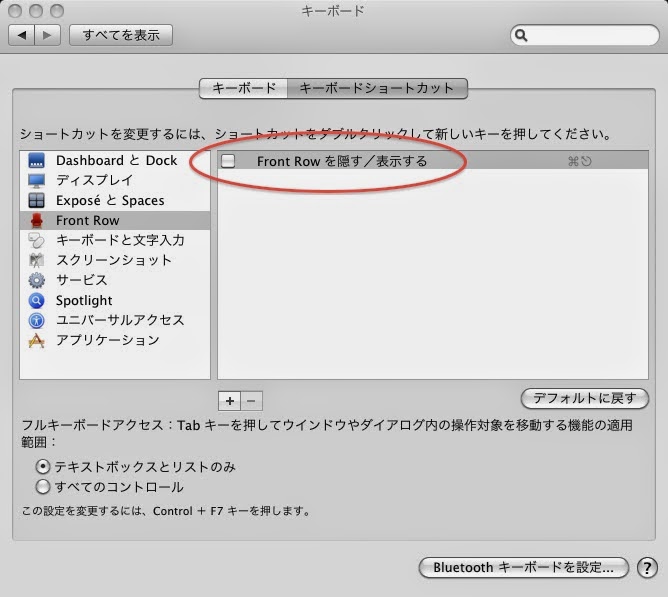
Task: Go back with the left arrow button
Action: click(22, 35)
